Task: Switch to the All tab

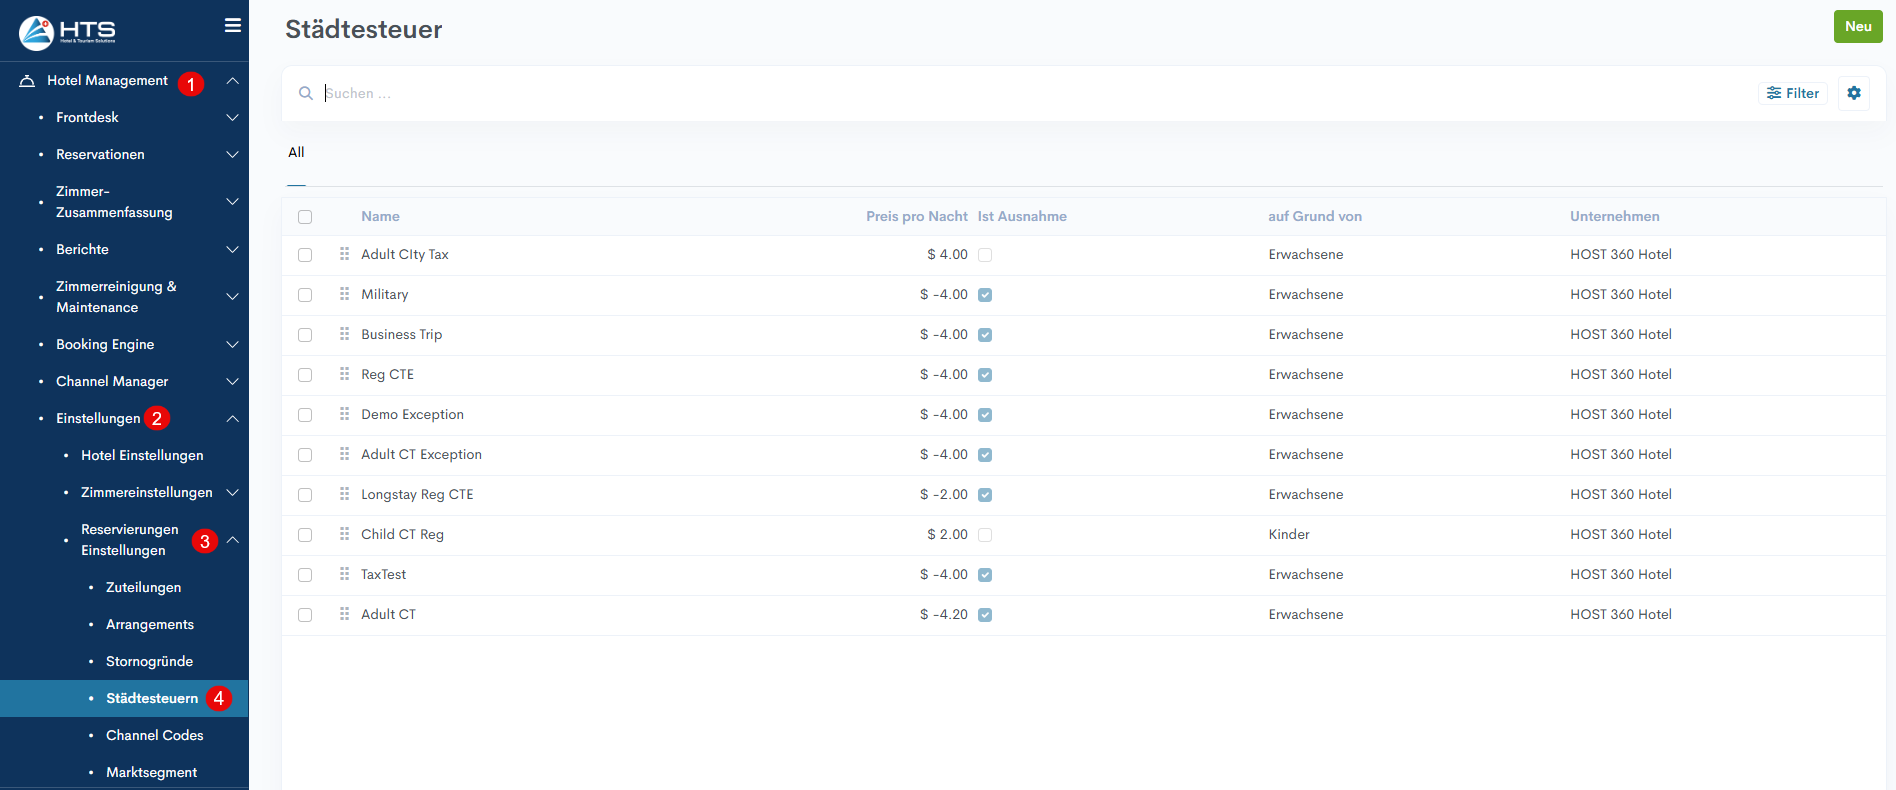Action: pyautogui.click(x=296, y=153)
